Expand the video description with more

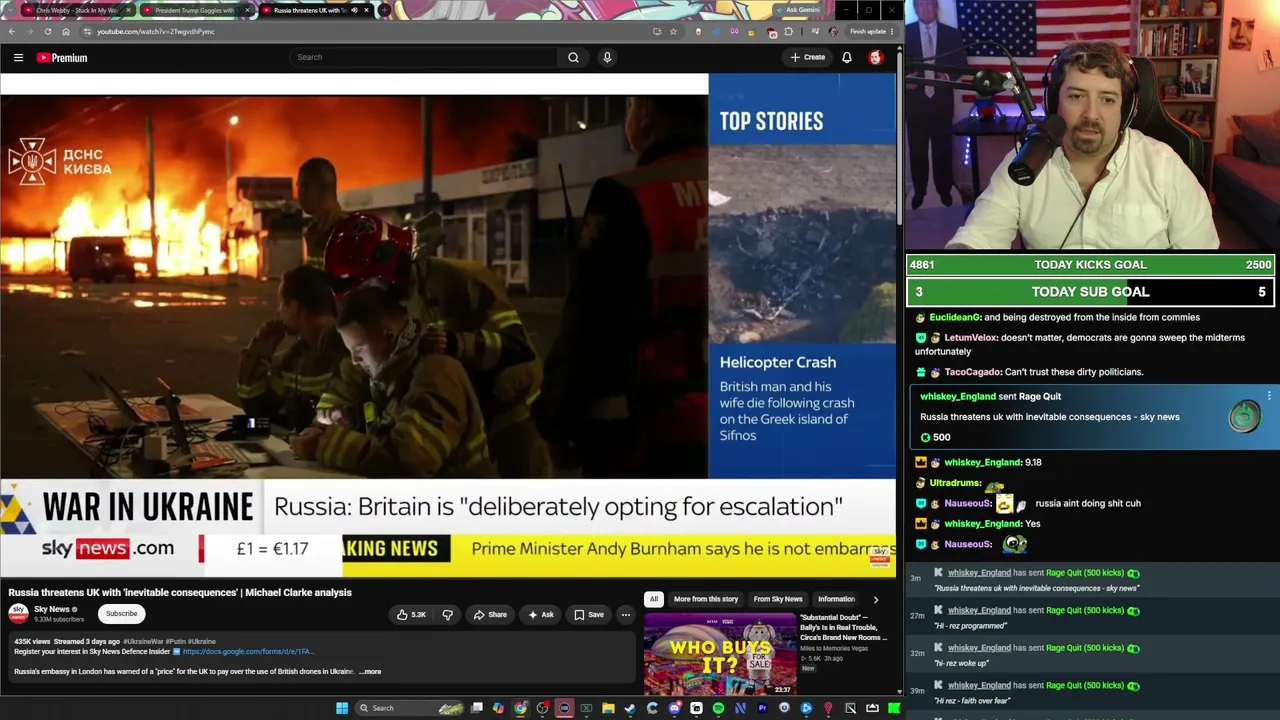pos(370,672)
